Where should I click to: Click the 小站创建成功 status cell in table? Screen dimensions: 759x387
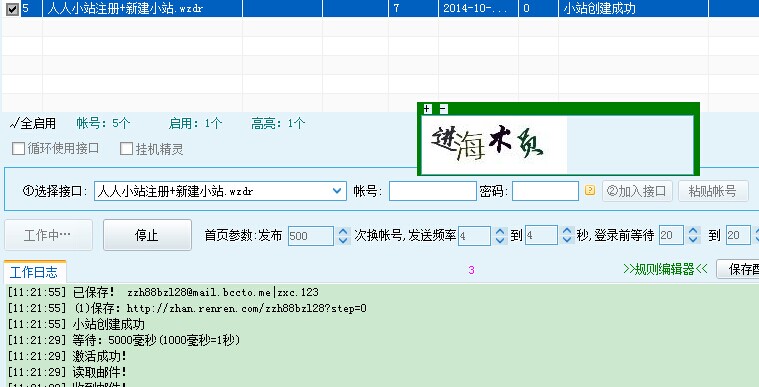click(633, 8)
